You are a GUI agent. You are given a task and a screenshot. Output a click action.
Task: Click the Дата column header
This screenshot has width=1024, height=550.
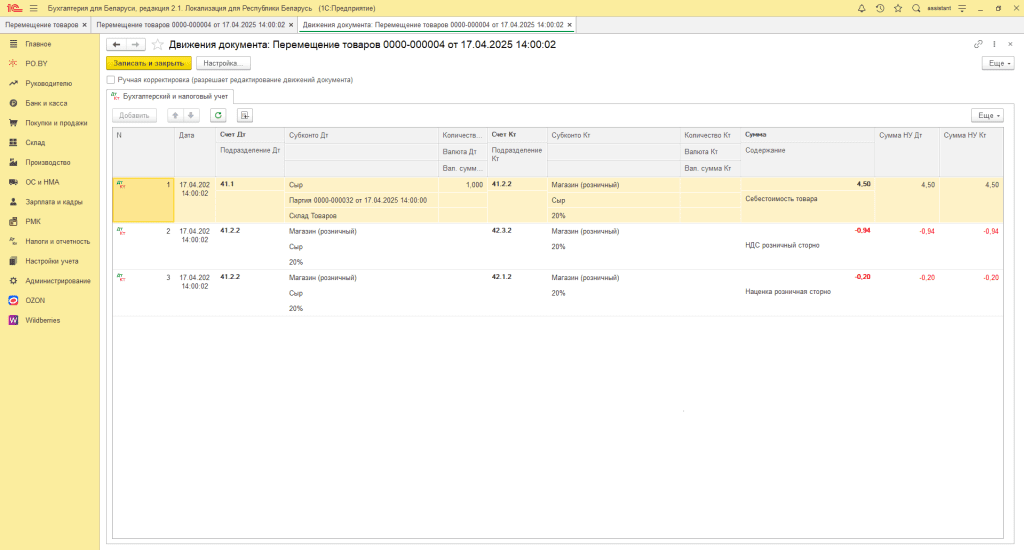tap(195, 152)
